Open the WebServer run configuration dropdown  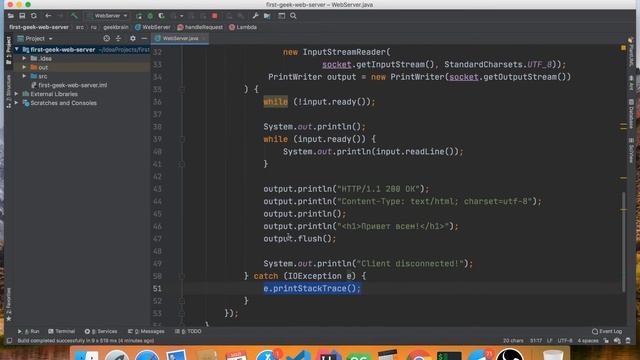coord(107,16)
